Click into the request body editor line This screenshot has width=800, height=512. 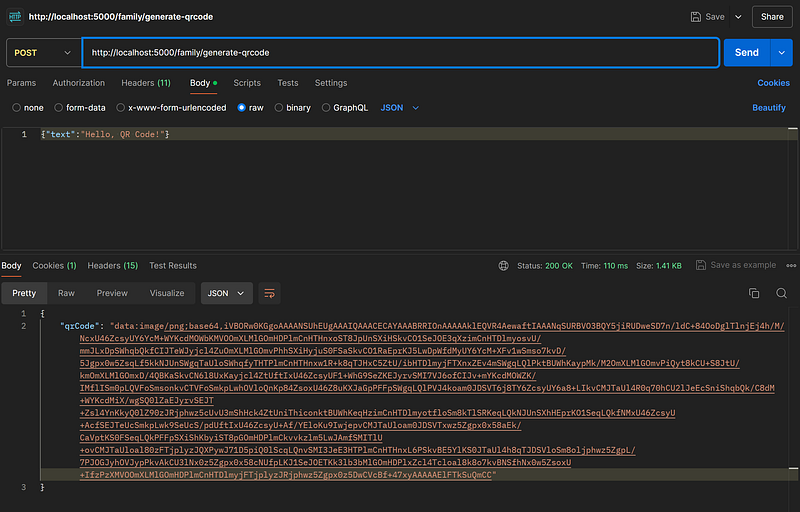(413, 134)
